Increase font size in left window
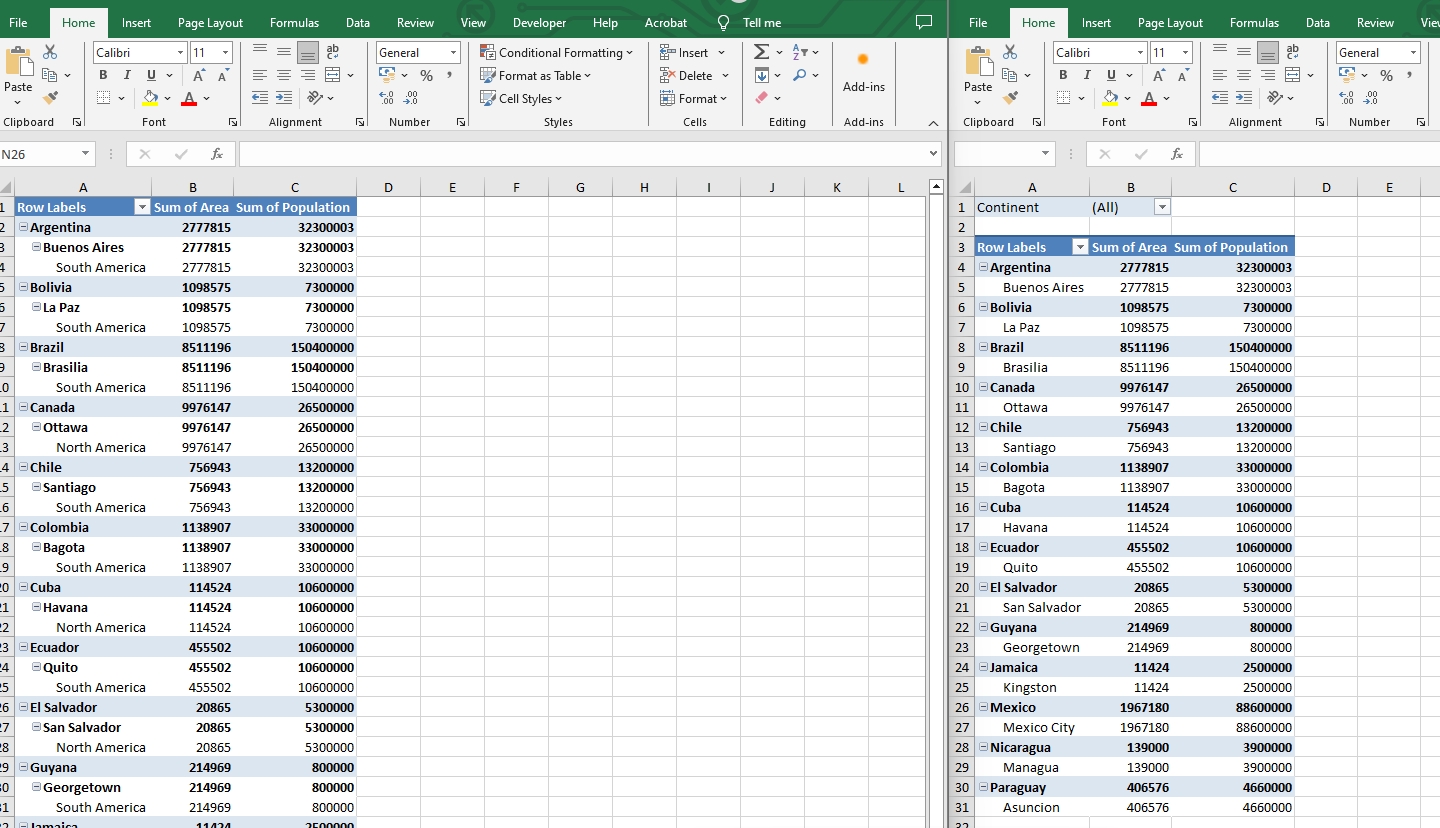The image size is (1440, 828). click(x=199, y=75)
